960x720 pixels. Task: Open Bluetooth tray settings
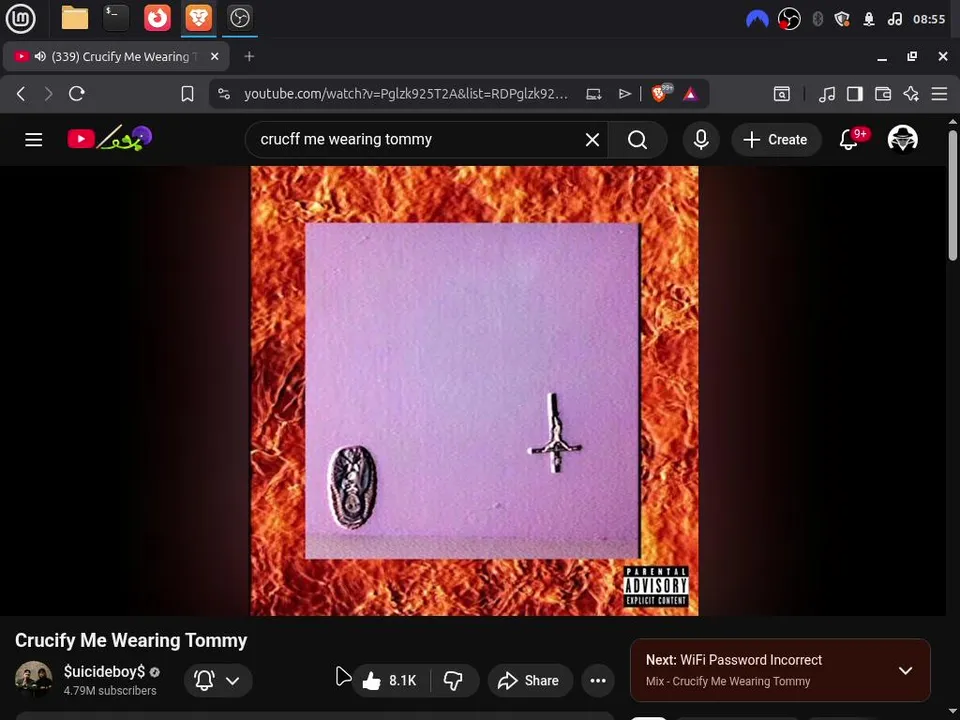tap(817, 19)
